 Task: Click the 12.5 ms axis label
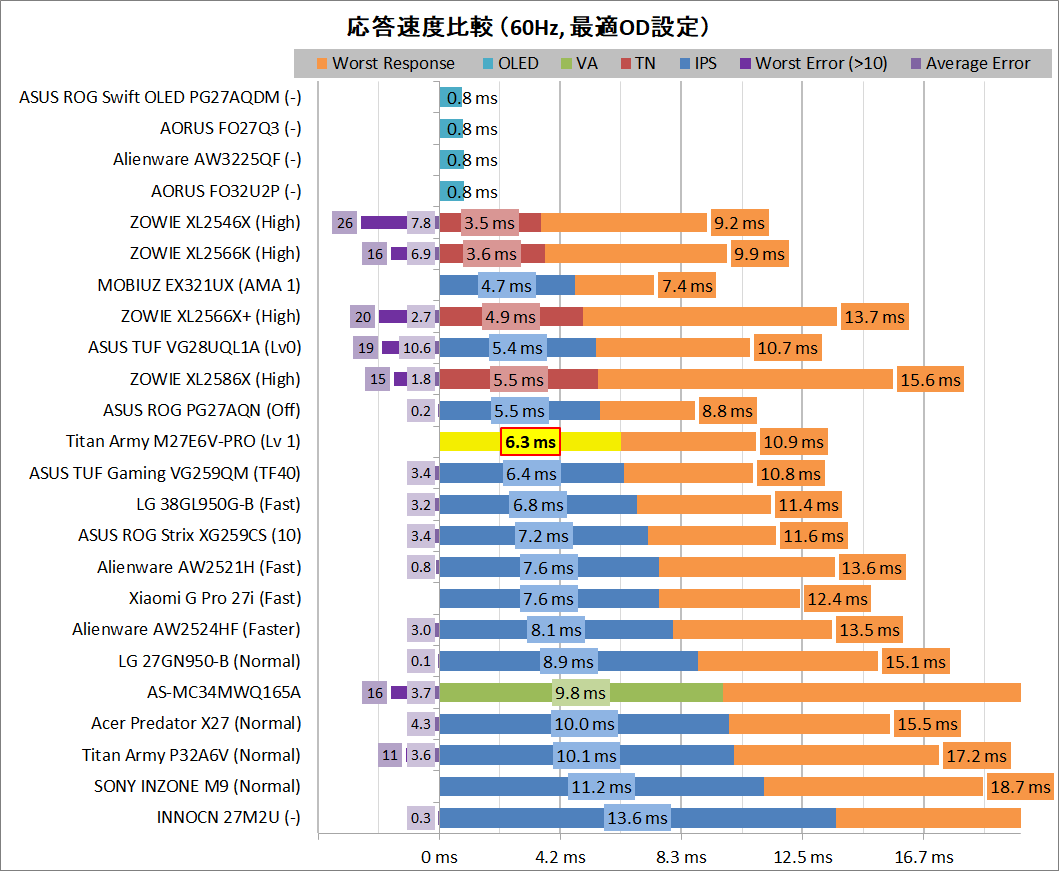803,857
